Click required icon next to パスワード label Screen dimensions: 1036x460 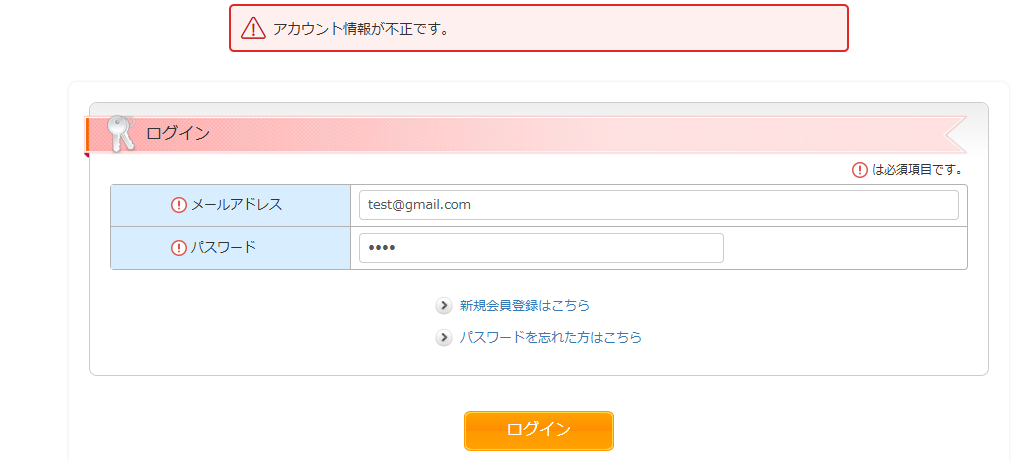[179, 248]
